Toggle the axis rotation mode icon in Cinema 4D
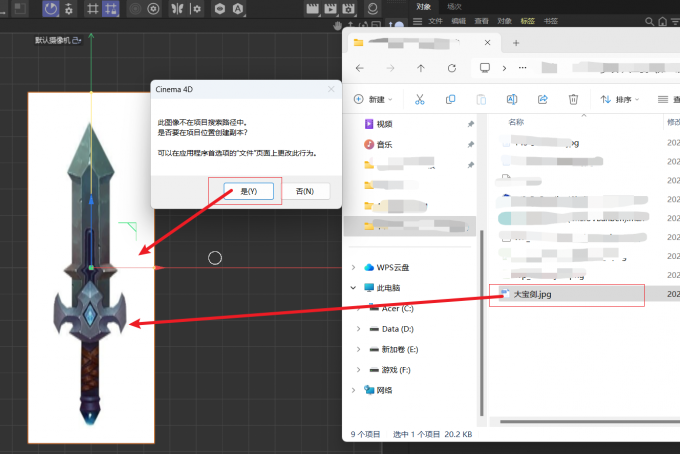 click(51, 9)
